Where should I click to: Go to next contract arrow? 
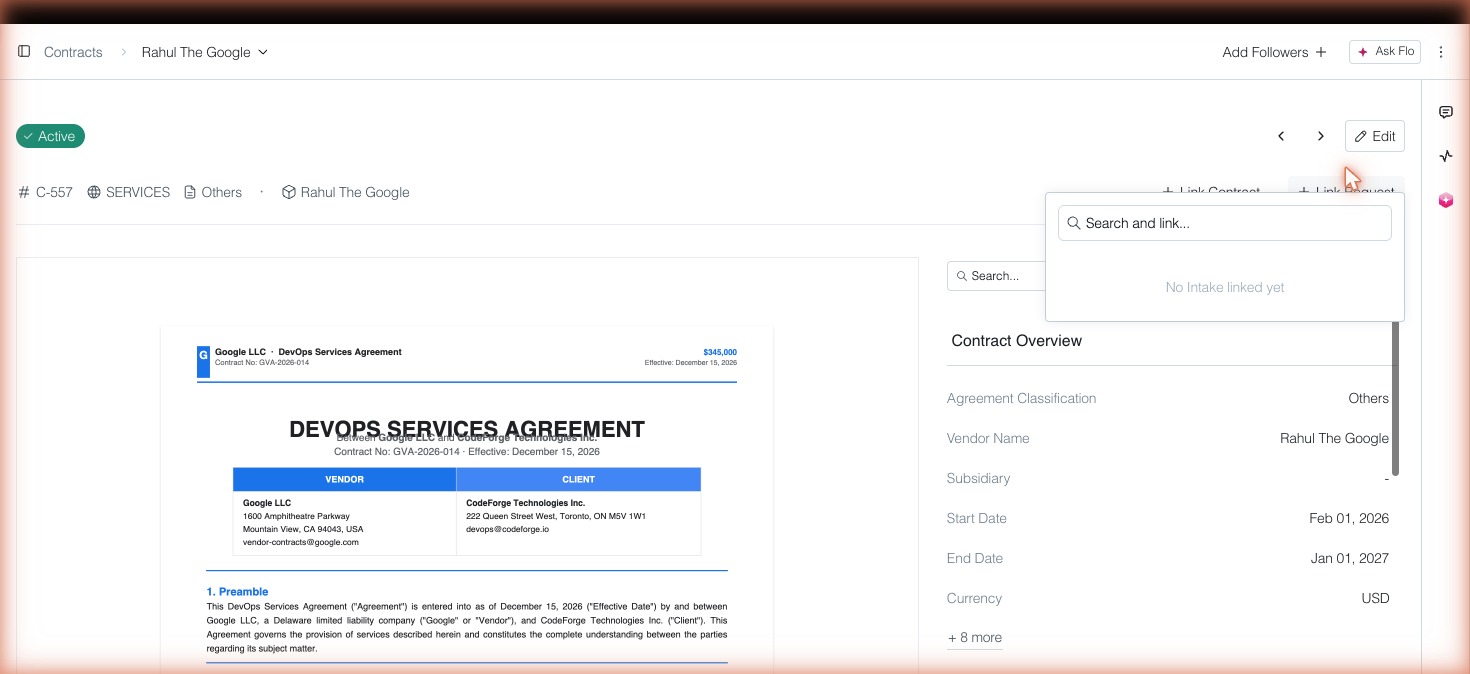pyautogui.click(x=1321, y=136)
